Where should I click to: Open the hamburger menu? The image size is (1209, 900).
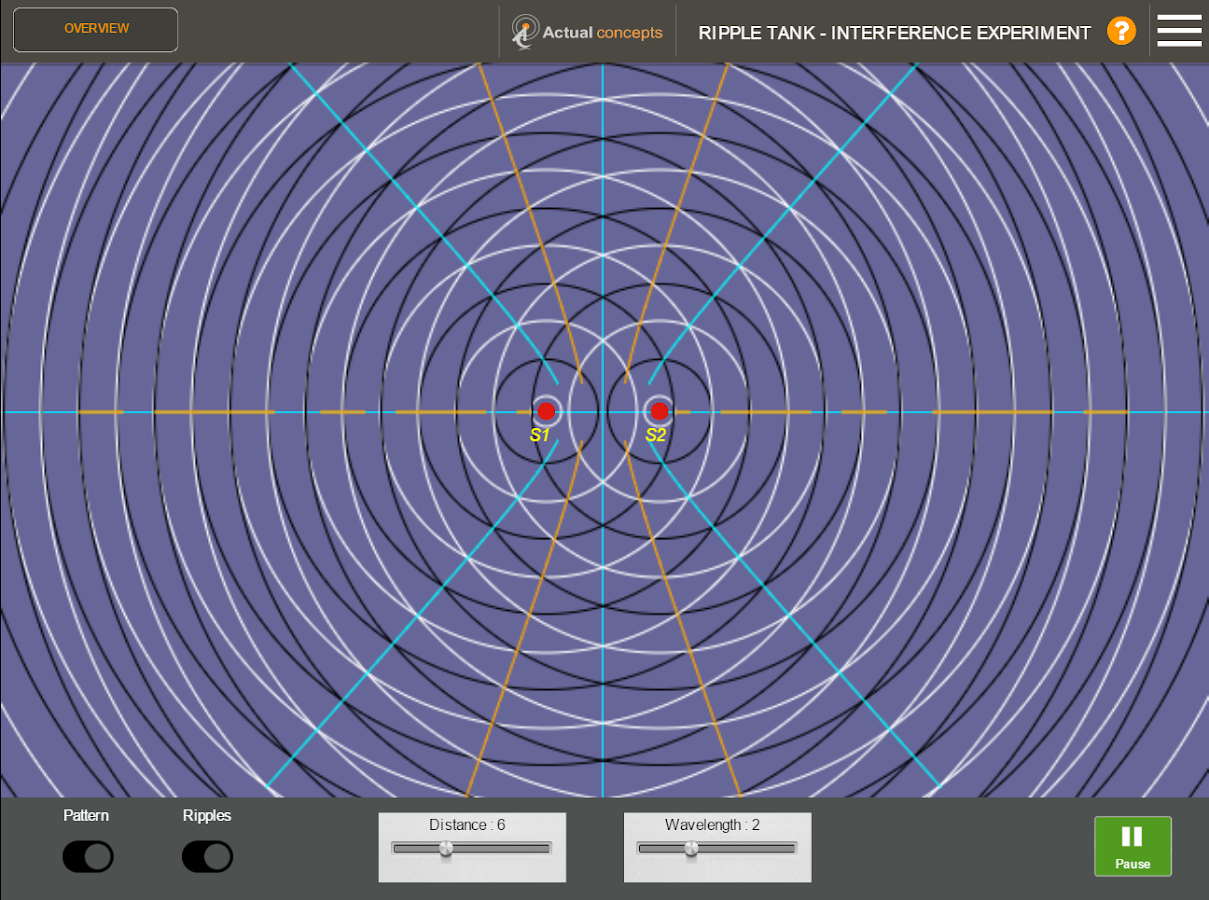[1179, 31]
